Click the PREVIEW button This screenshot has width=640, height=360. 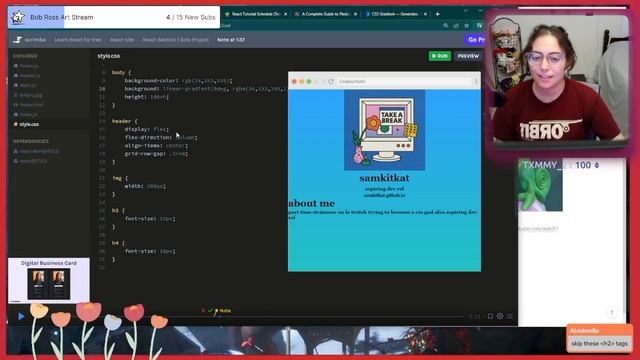(x=468, y=56)
